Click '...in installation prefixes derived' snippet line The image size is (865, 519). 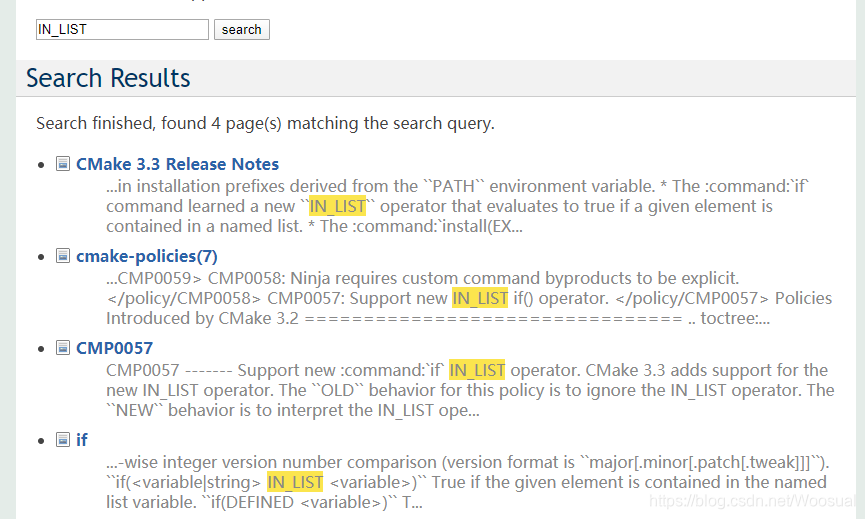(x=457, y=186)
